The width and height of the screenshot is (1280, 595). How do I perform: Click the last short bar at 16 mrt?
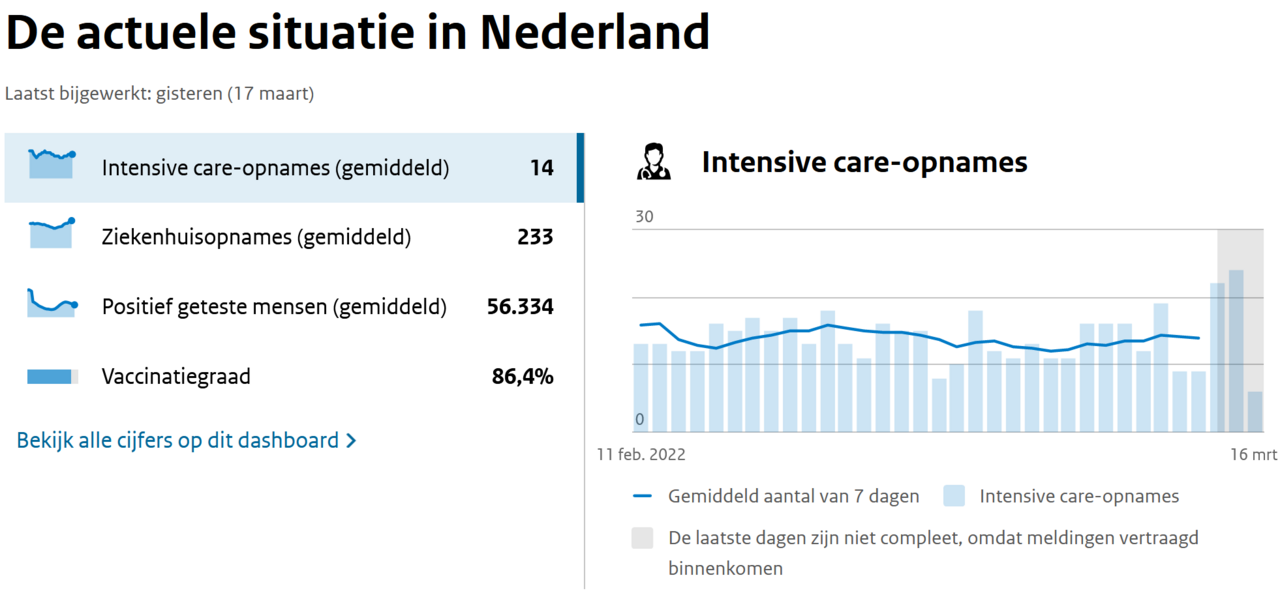coord(1254,411)
